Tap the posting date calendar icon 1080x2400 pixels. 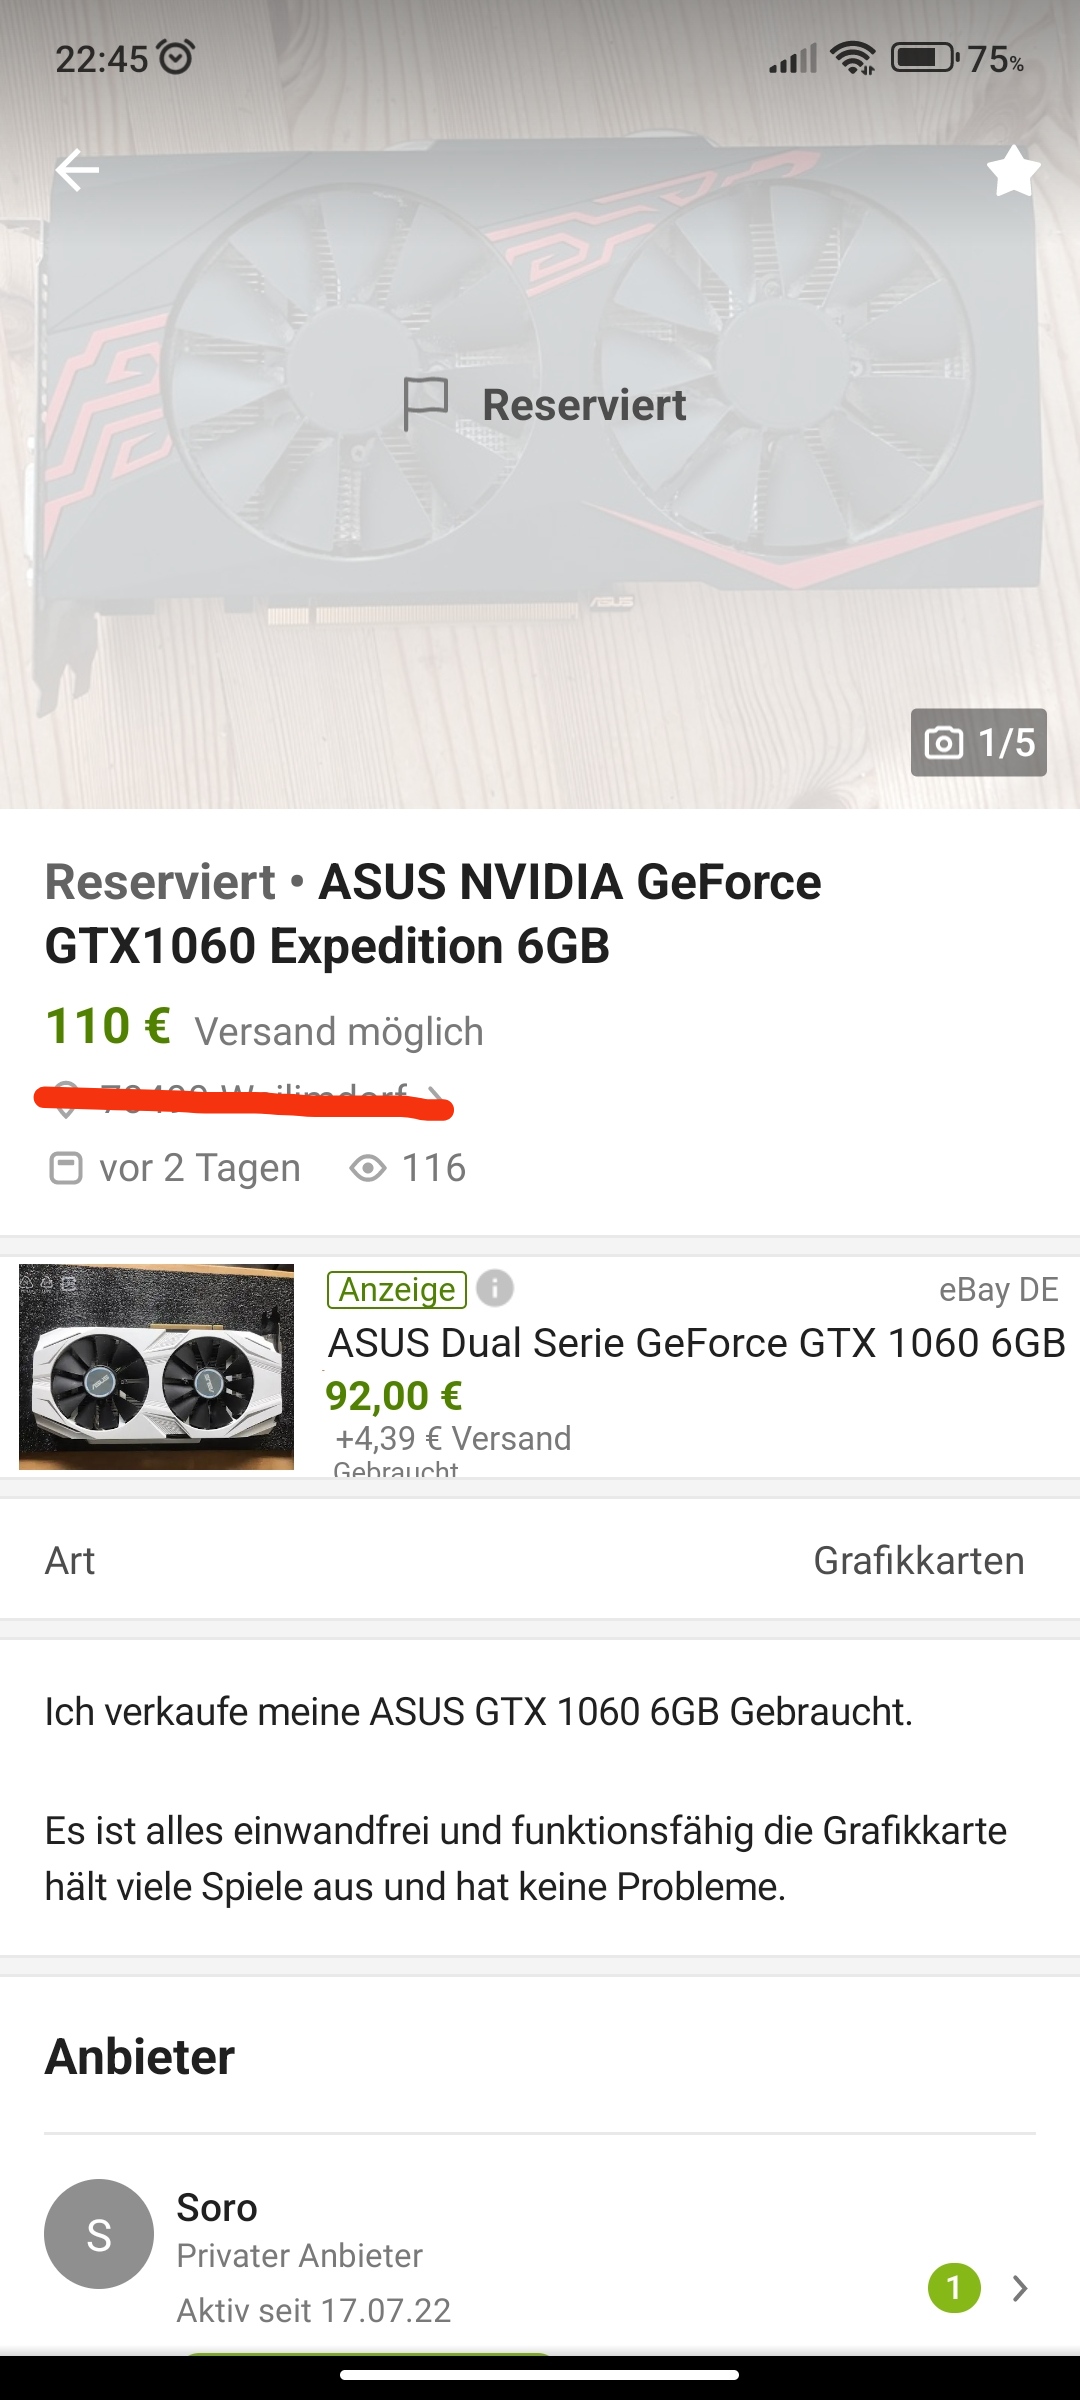pos(66,1168)
